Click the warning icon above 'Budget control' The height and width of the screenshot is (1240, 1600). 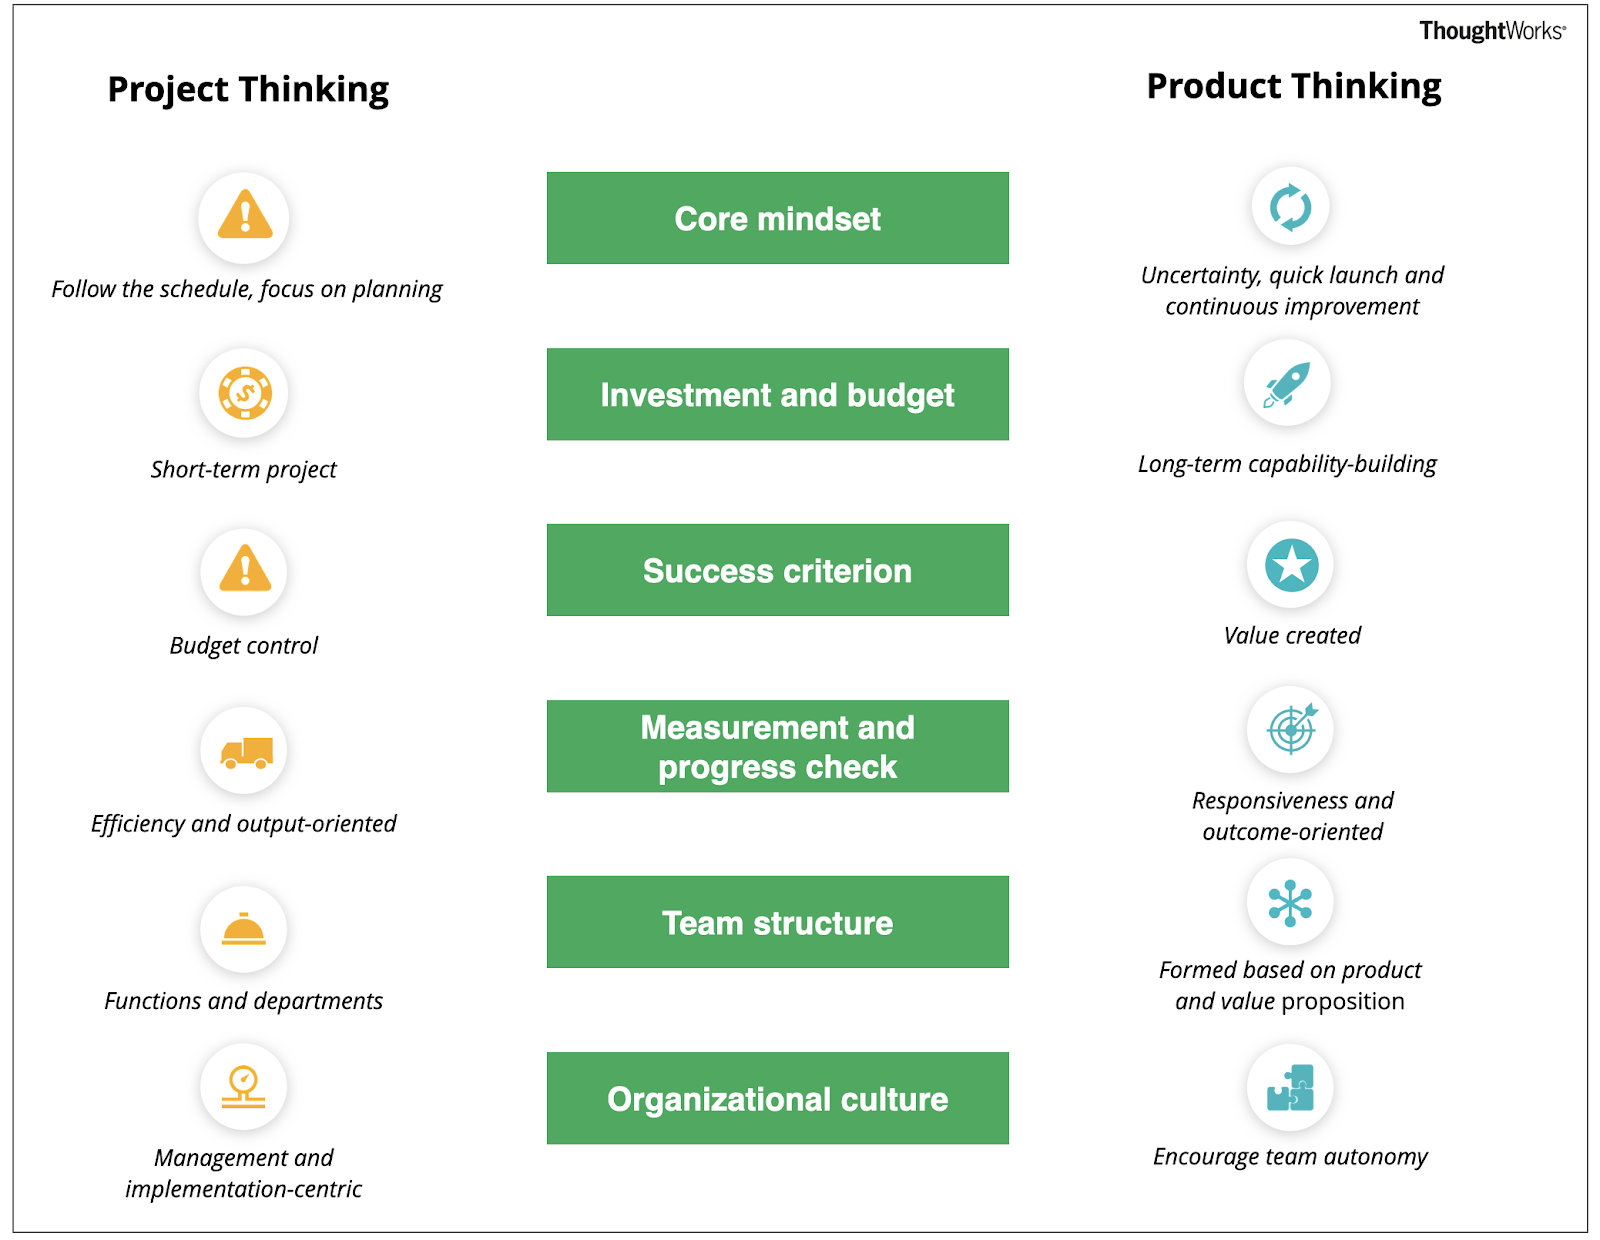tap(244, 571)
